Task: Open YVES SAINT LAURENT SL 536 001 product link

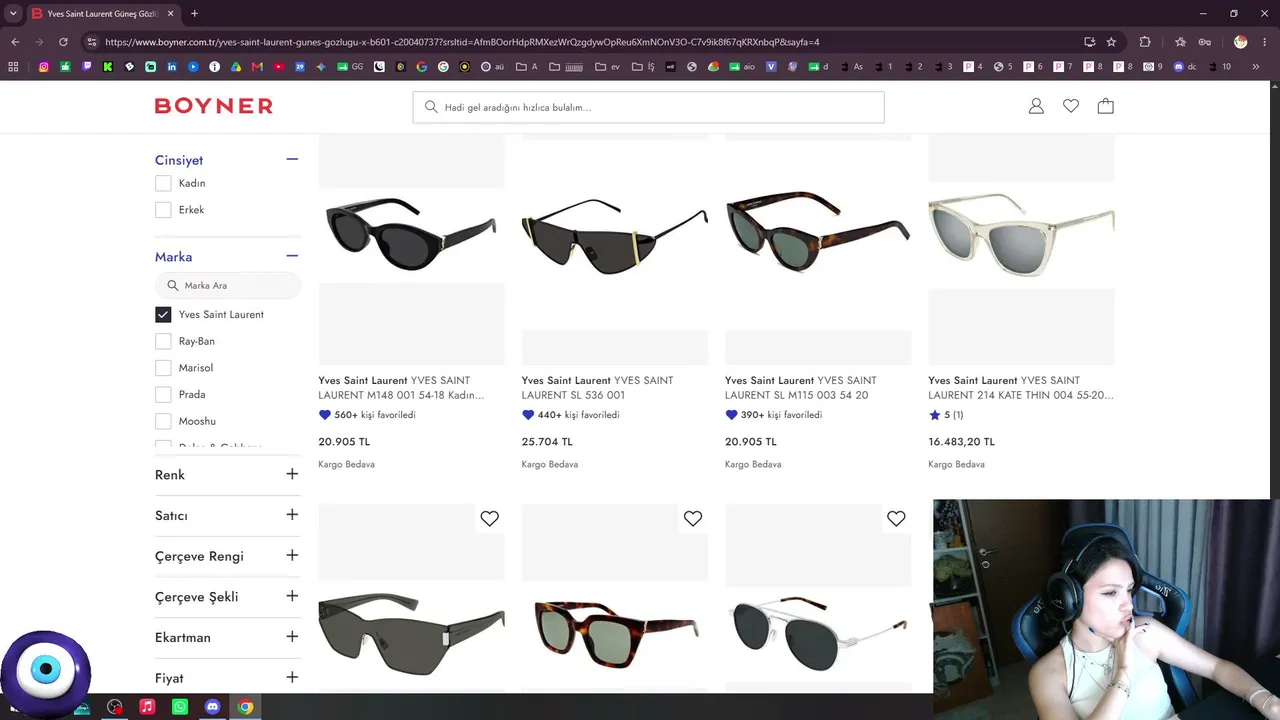Action: coord(598,388)
